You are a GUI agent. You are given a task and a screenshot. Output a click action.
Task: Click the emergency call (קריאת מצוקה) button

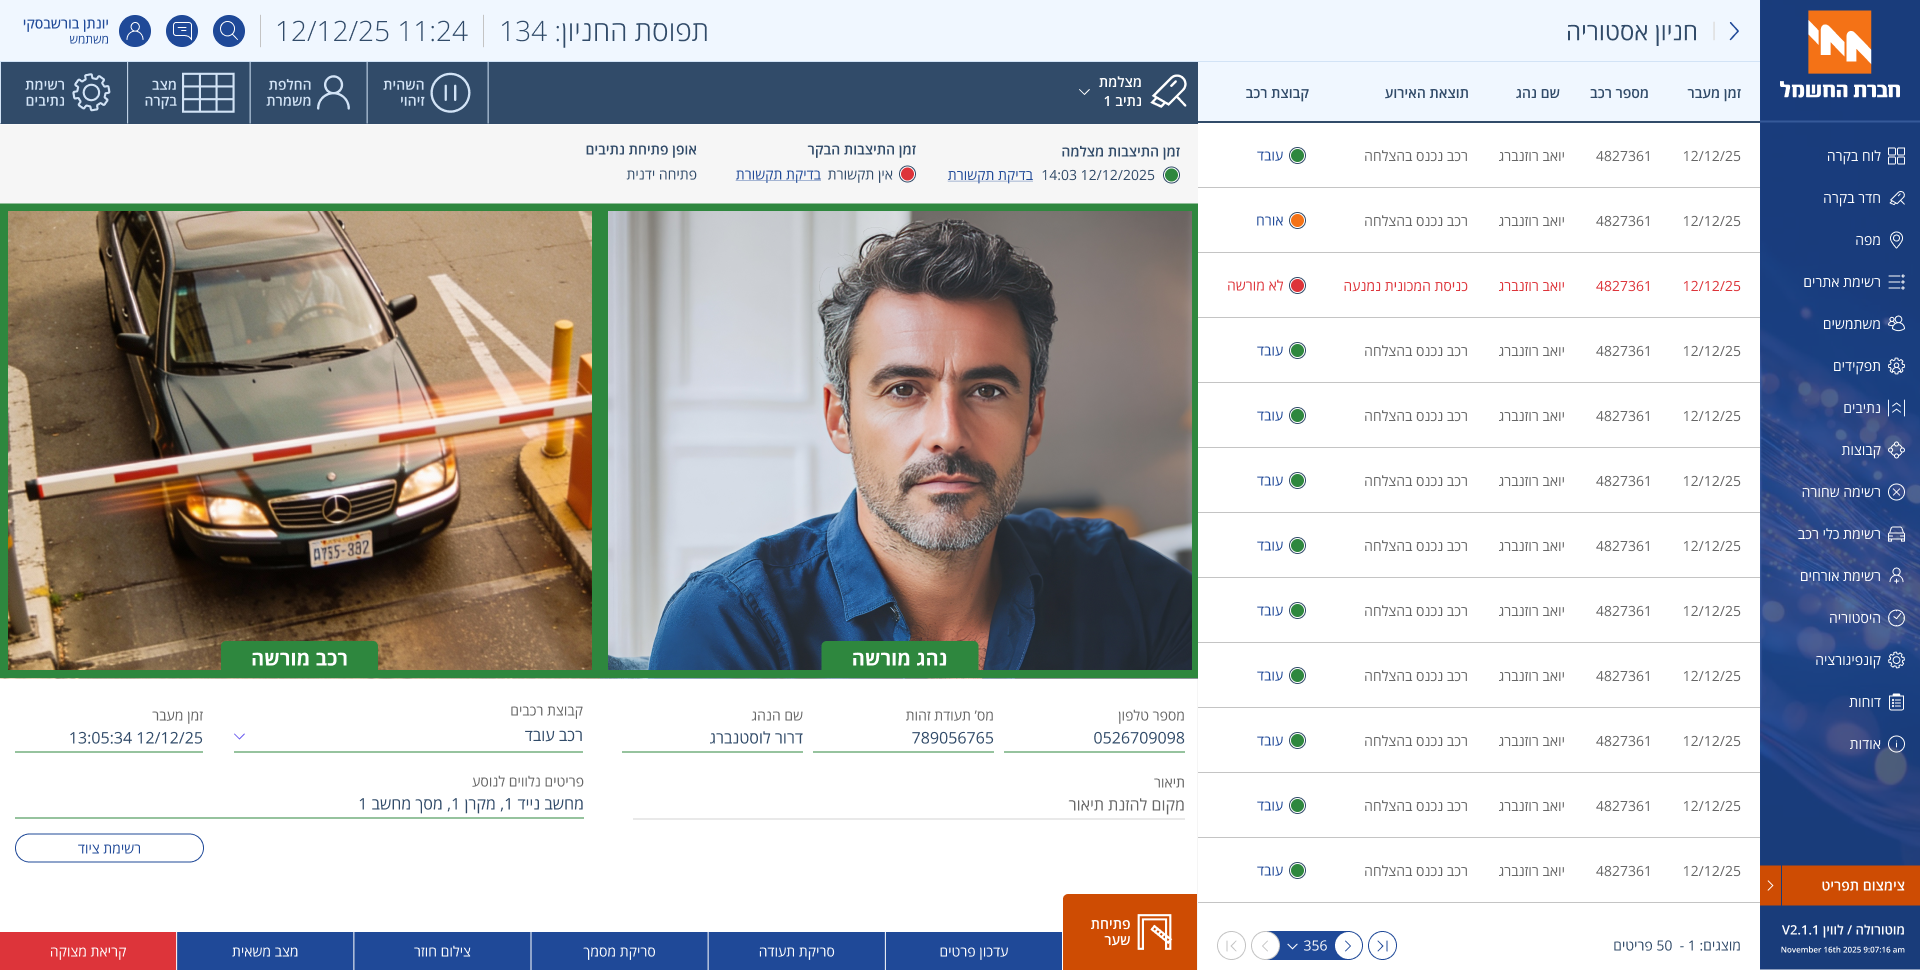[x=88, y=952]
